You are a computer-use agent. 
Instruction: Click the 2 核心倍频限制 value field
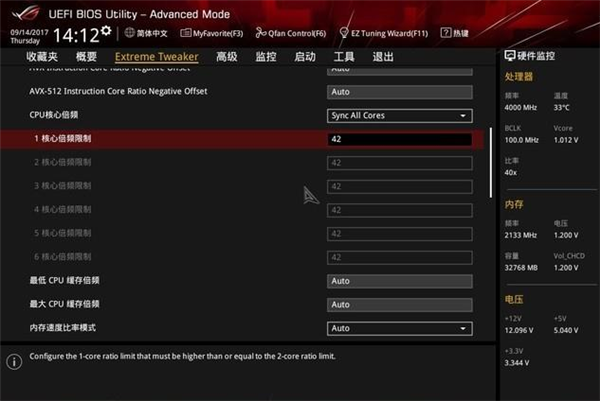[x=400, y=163]
